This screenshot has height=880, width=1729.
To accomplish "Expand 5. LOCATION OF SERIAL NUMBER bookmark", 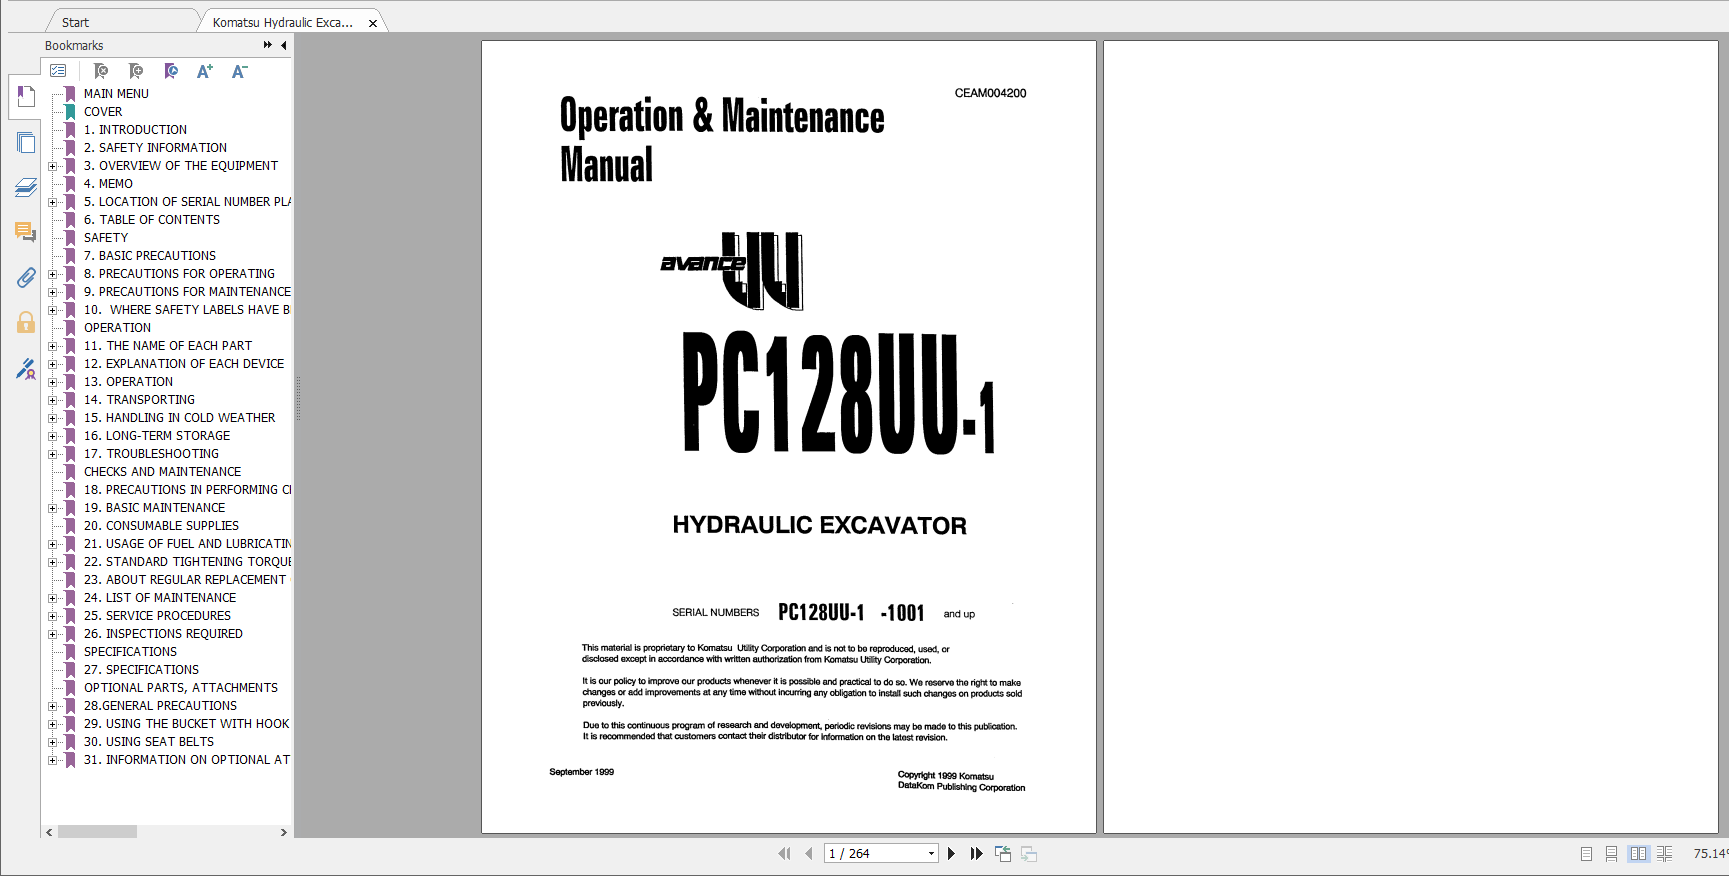I will (x=52, y=202).
